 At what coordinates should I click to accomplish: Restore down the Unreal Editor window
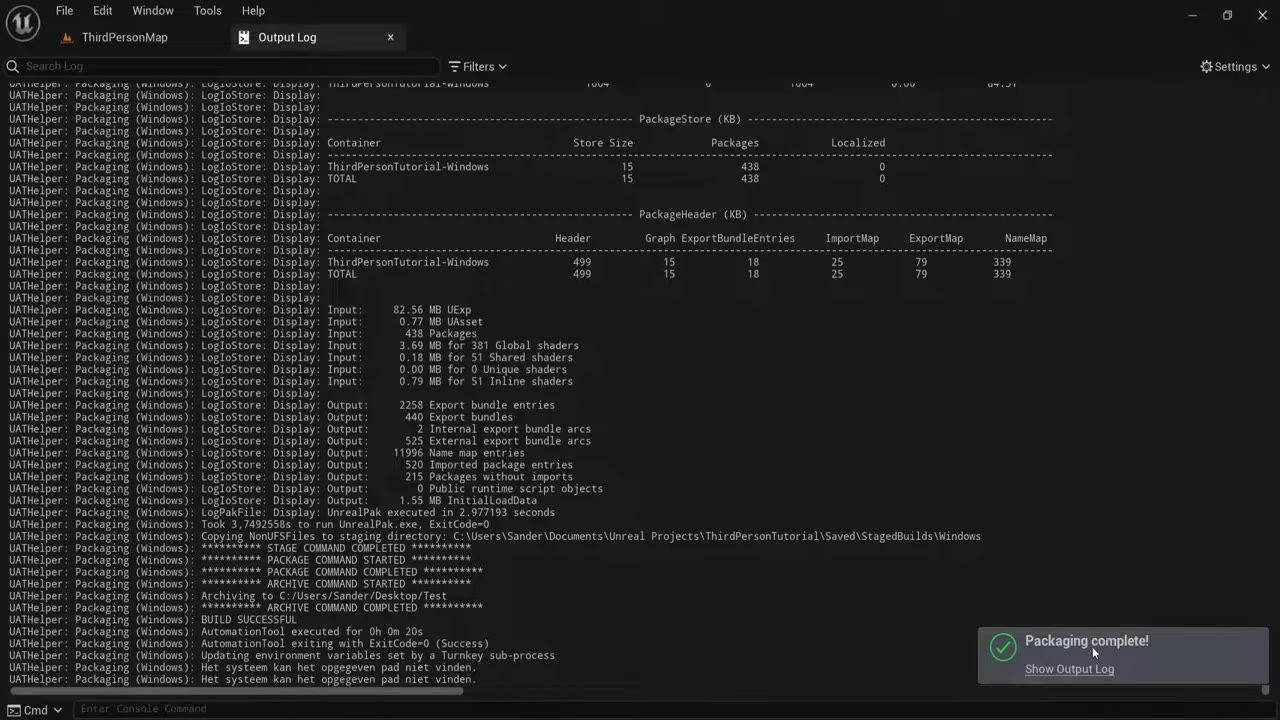pyautogui.click(x=1227, y=15)
